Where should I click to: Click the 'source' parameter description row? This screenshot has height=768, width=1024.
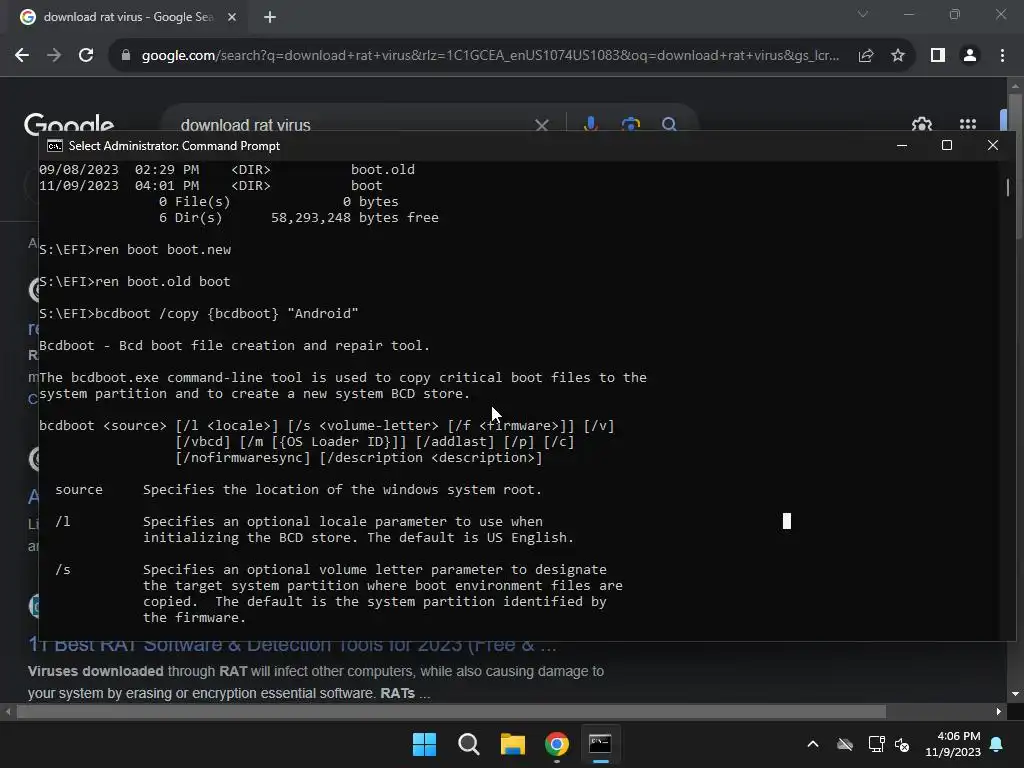[298, 490]
